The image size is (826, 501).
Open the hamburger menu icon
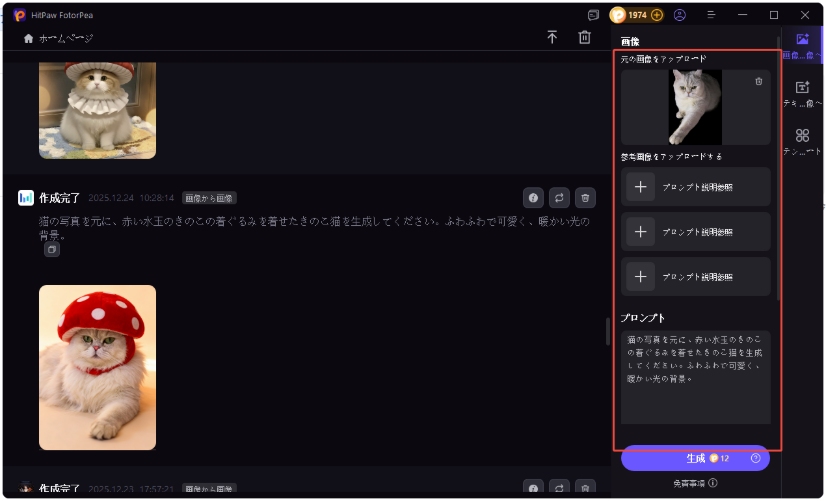[711, 15]
